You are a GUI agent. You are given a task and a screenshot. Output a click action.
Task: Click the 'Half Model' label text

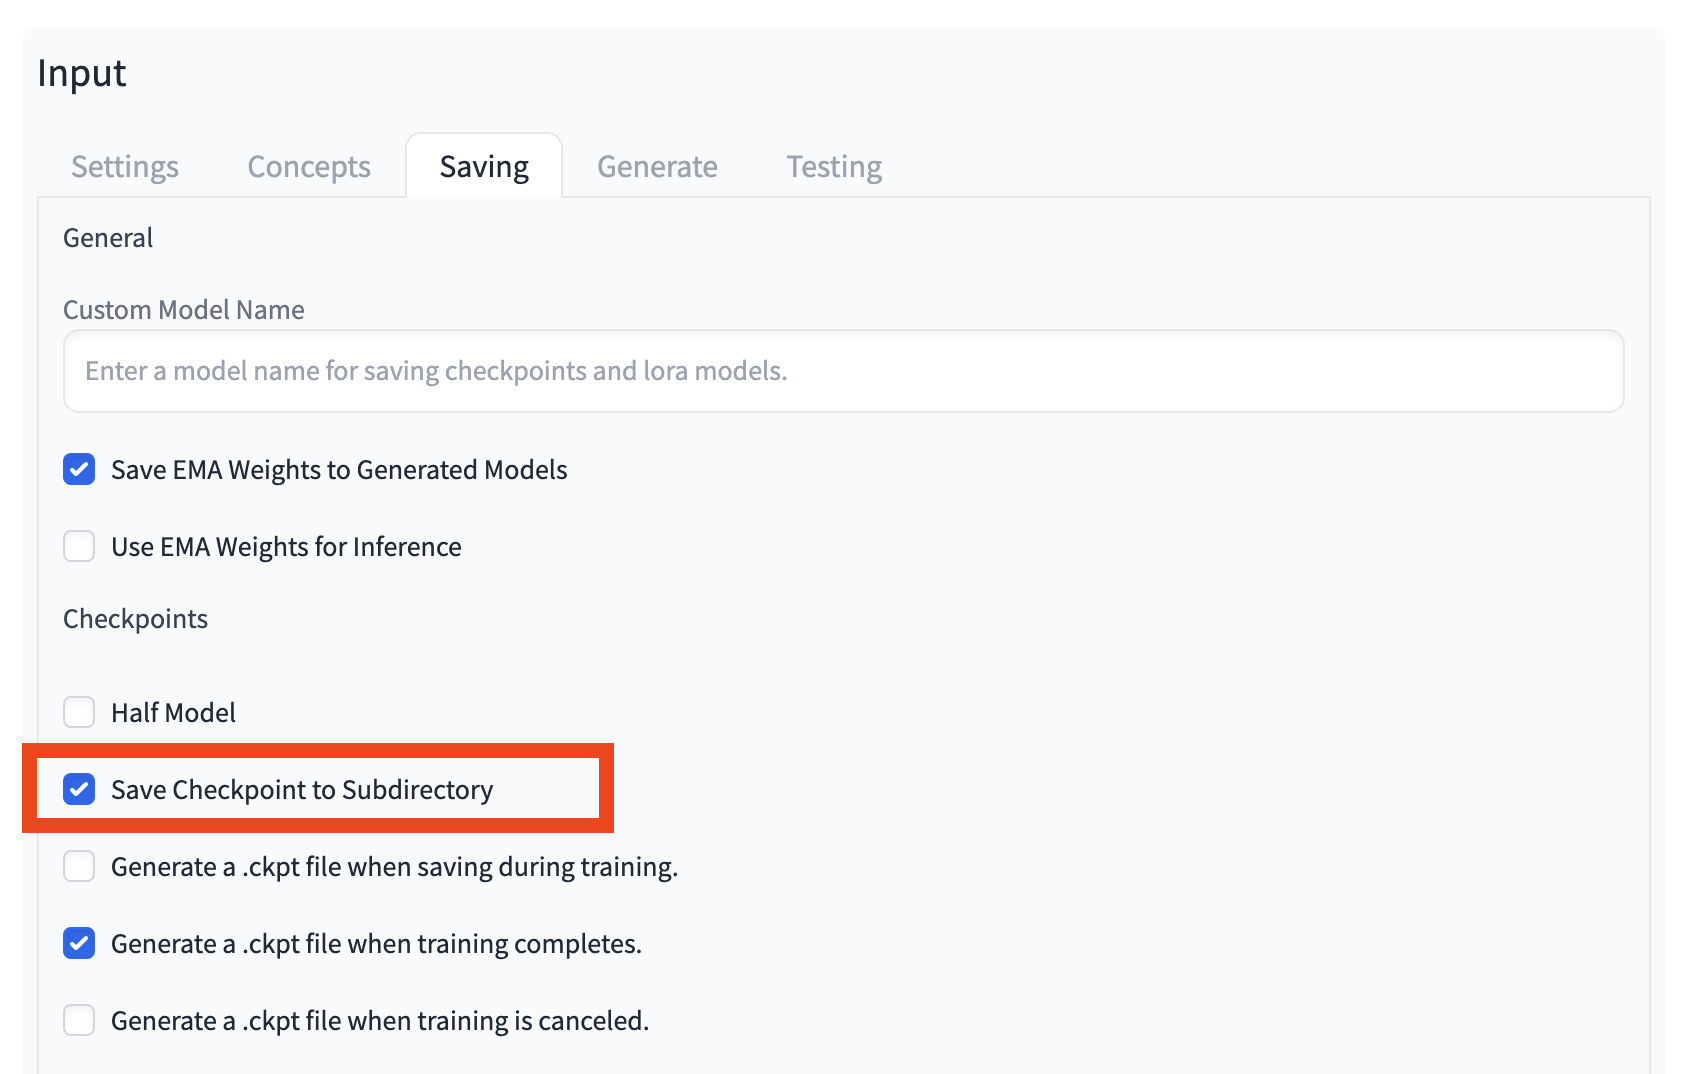coord(173,713)
